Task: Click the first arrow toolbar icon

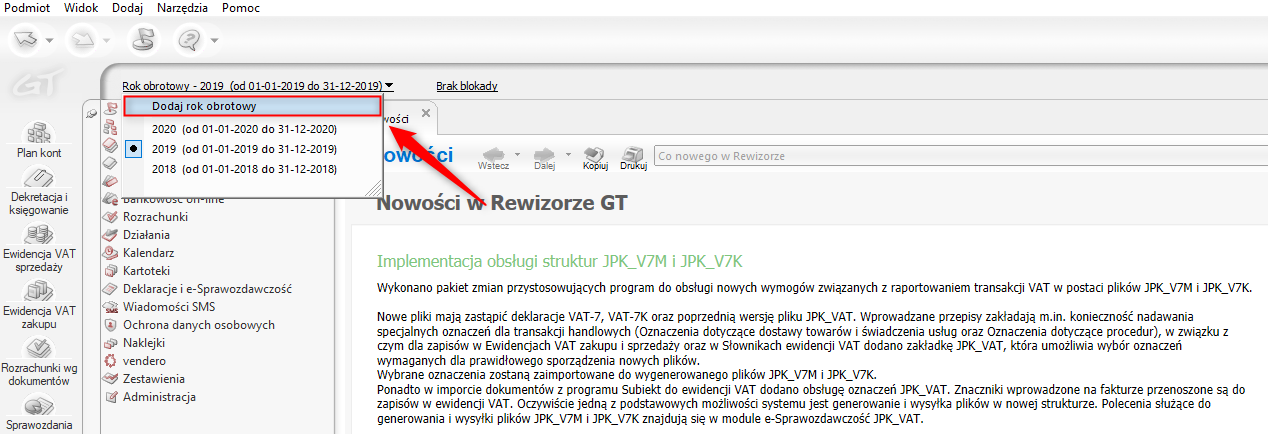Action: click(27, 40)
